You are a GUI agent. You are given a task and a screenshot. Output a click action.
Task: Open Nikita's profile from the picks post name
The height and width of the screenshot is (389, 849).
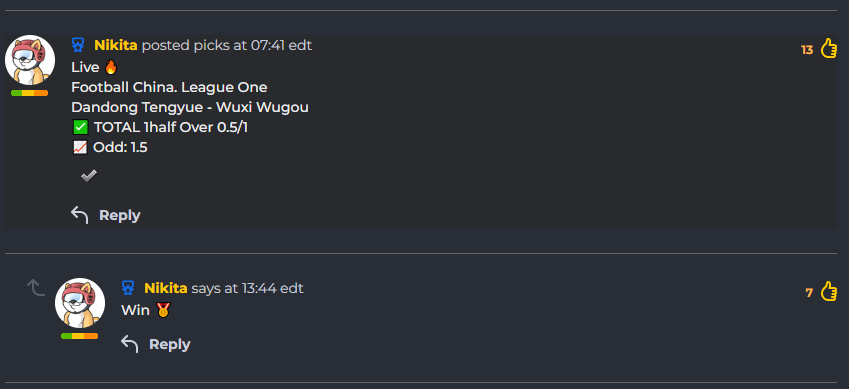(116, 45)
